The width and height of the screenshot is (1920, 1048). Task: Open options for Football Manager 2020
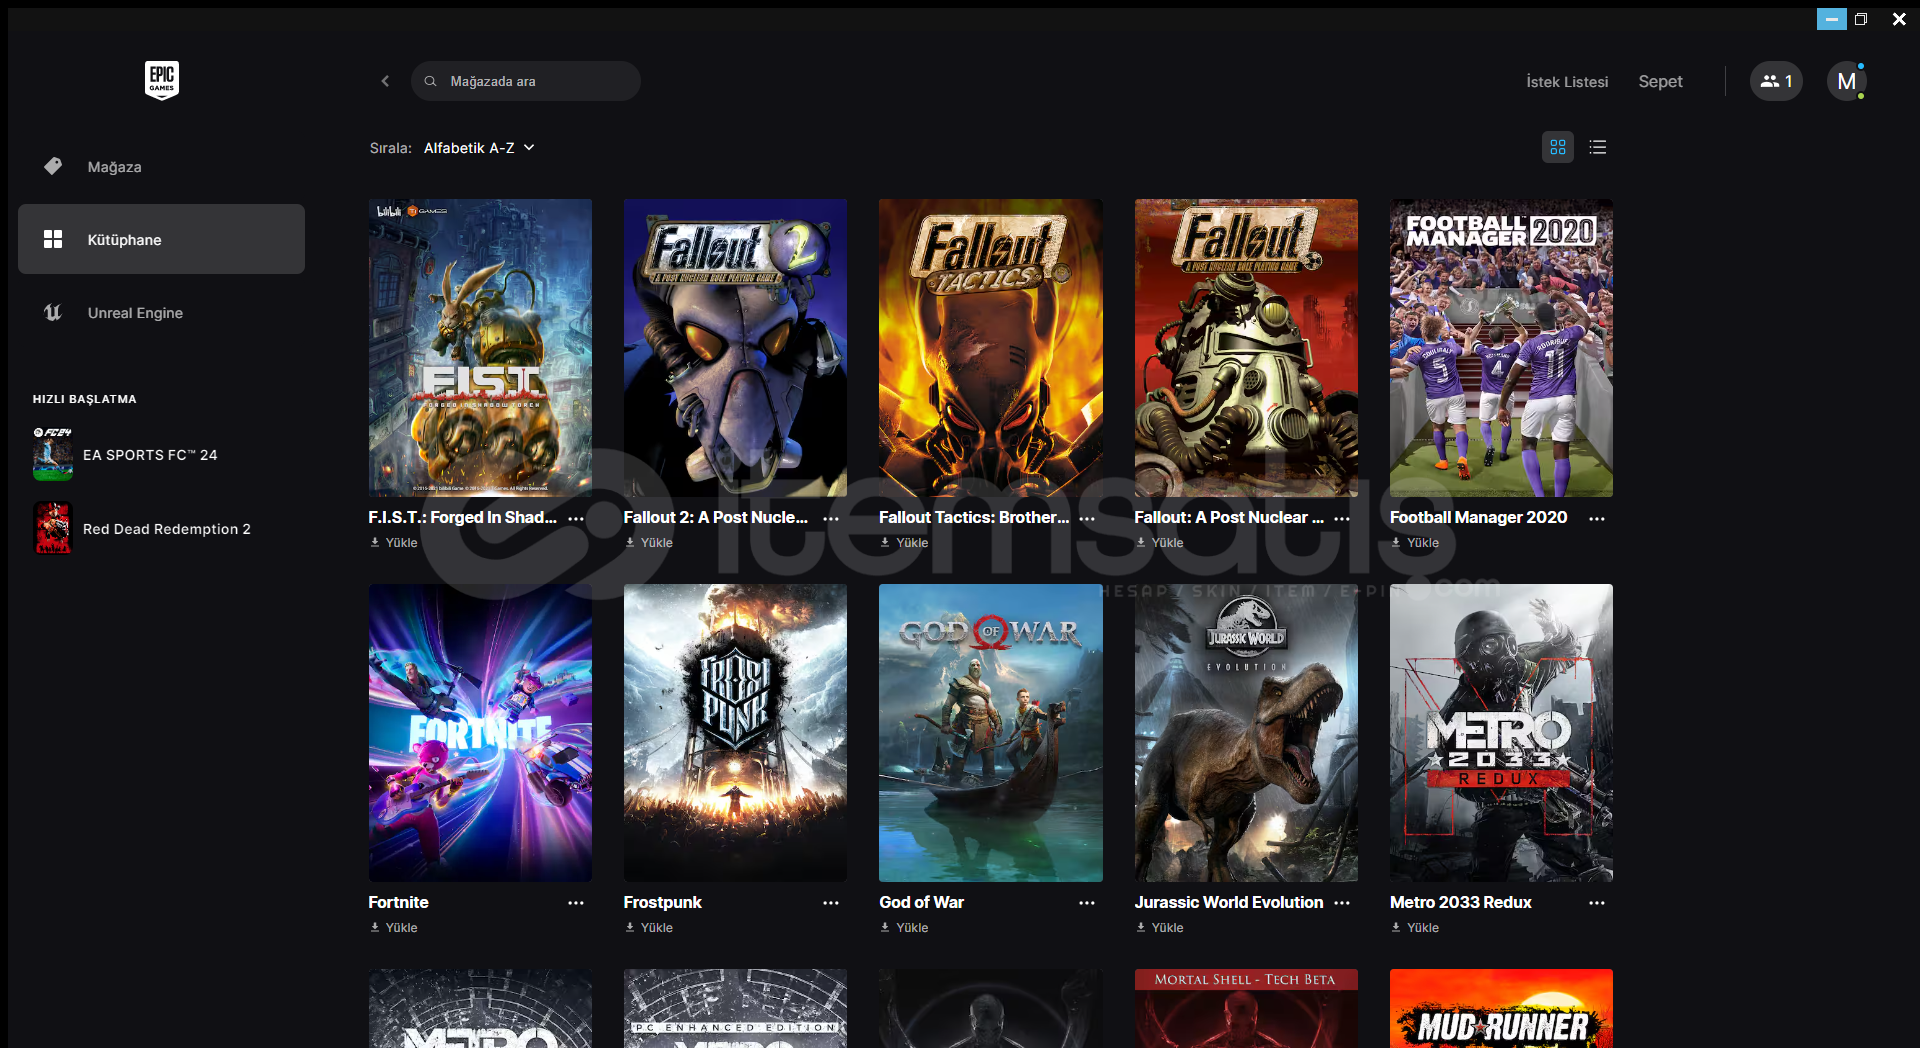1597,518
